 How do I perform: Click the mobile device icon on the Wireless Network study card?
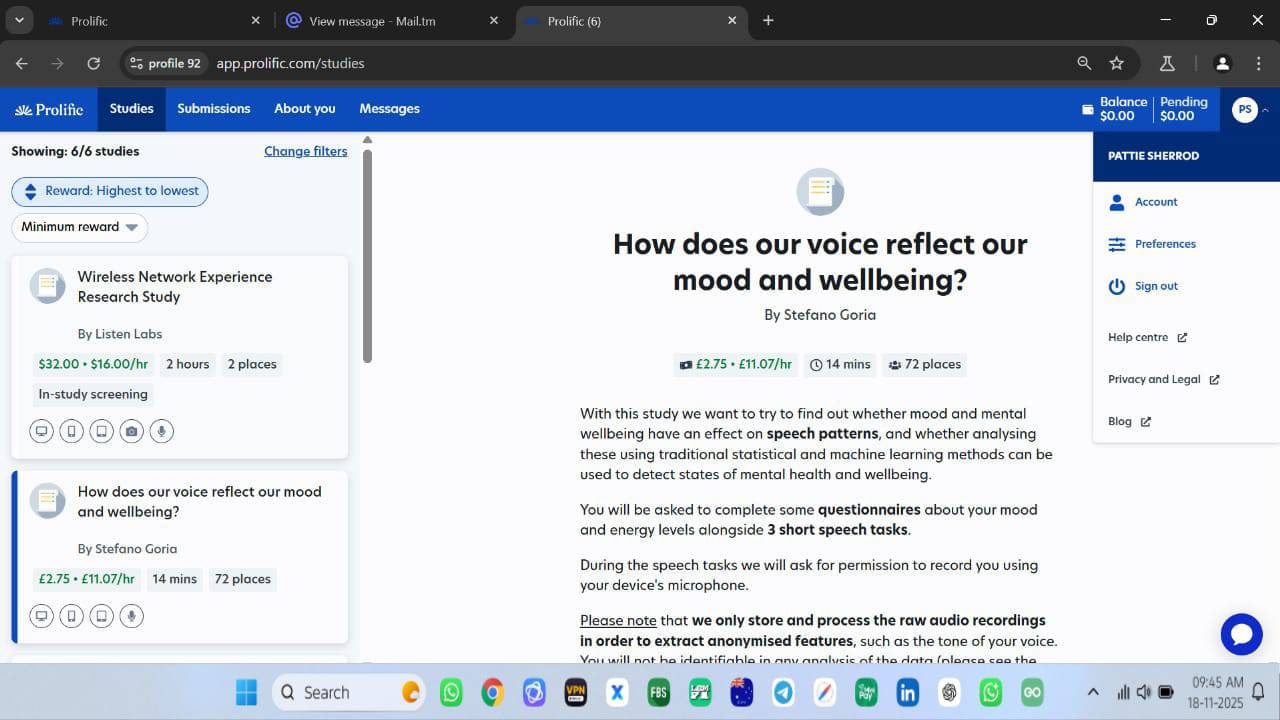(x=71, y=432)
